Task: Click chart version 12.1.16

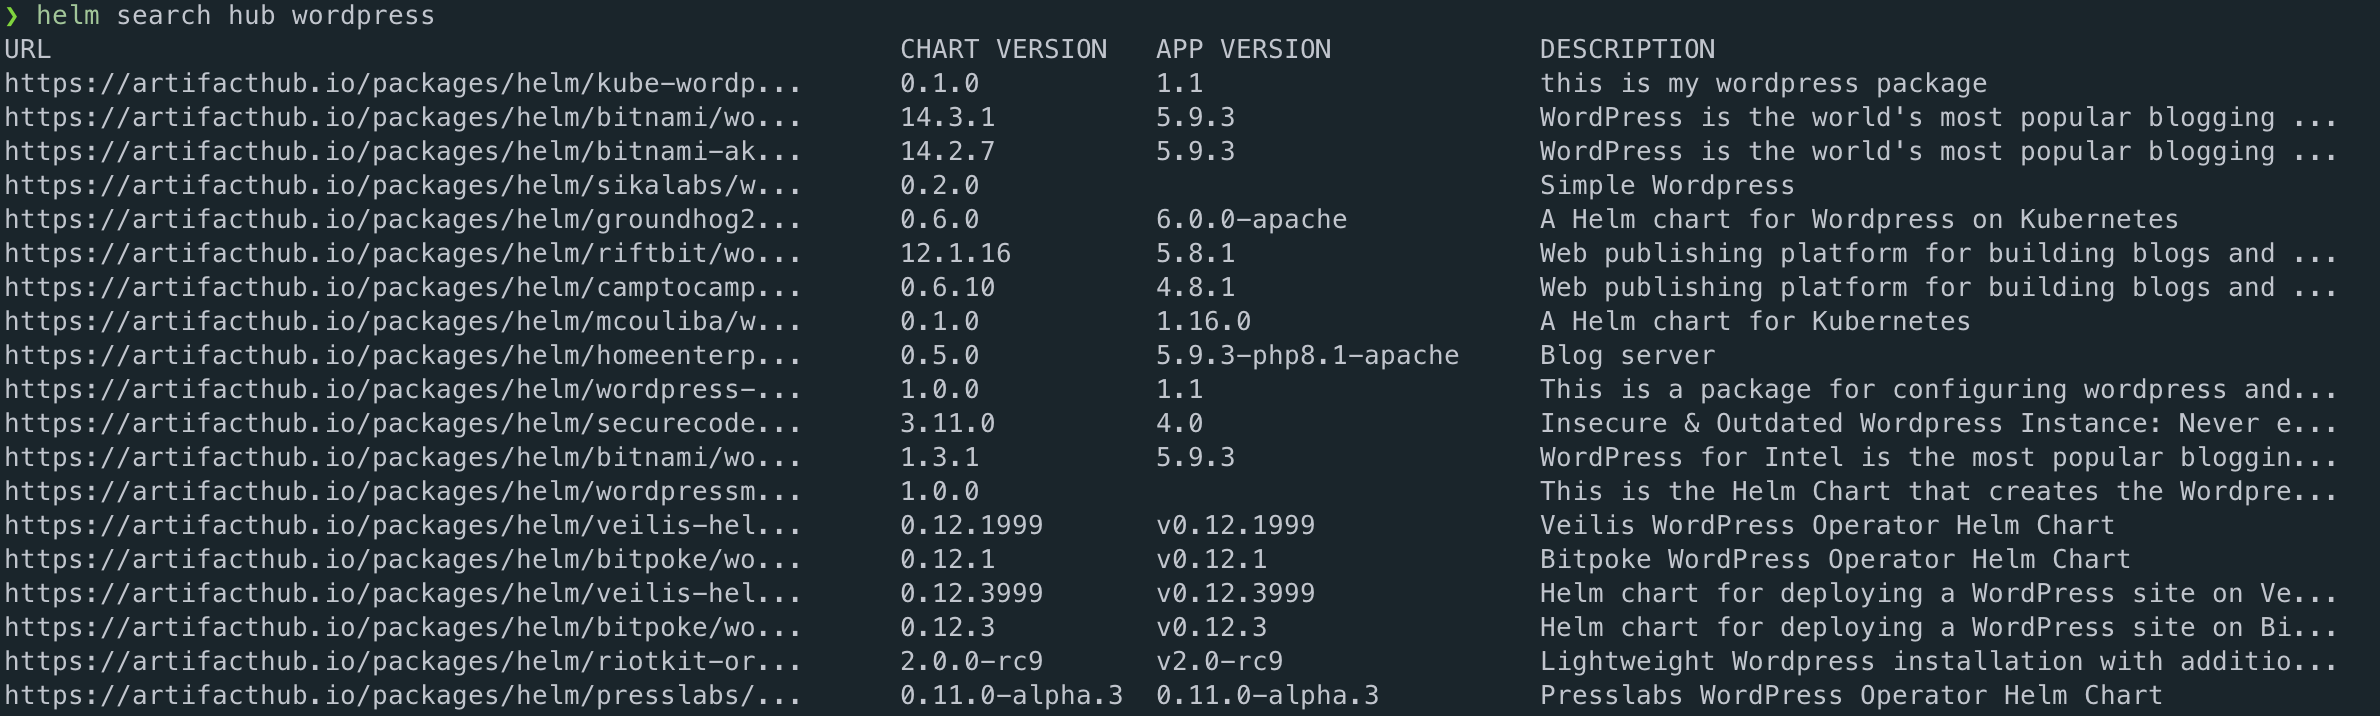Action: (x=956, y=254)
